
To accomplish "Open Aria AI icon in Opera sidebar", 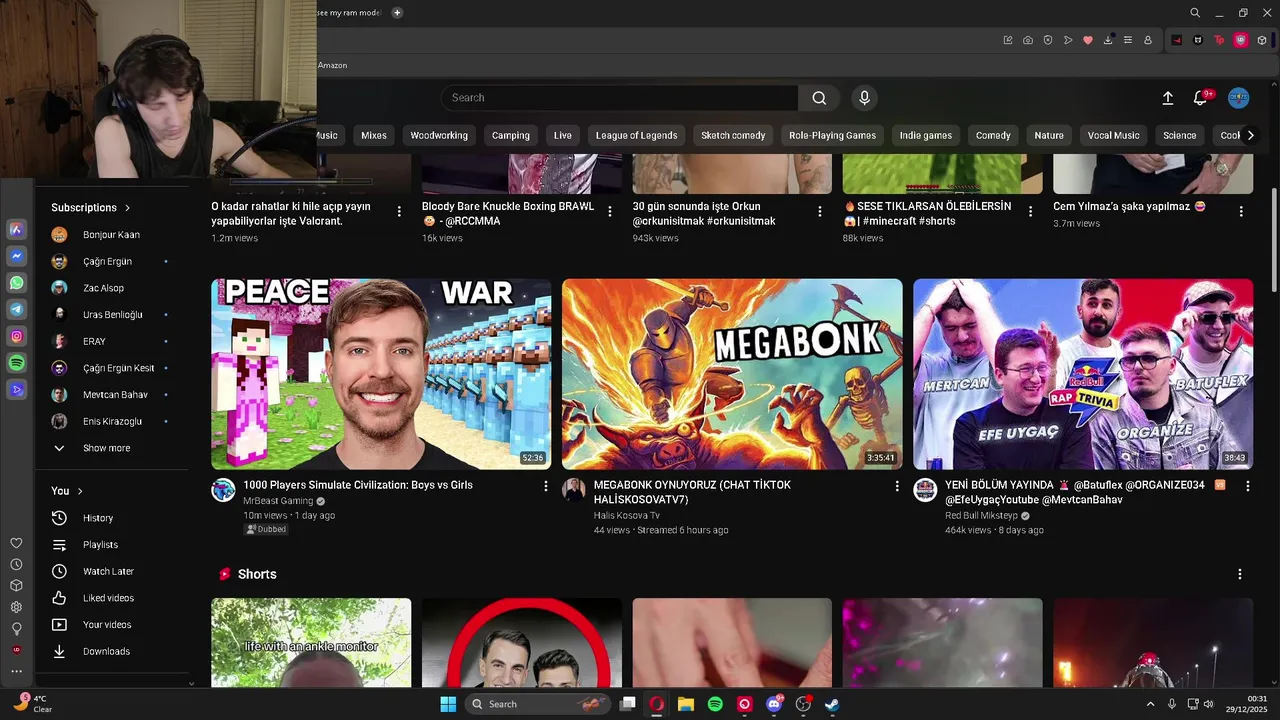I will (x=16, y=229).
